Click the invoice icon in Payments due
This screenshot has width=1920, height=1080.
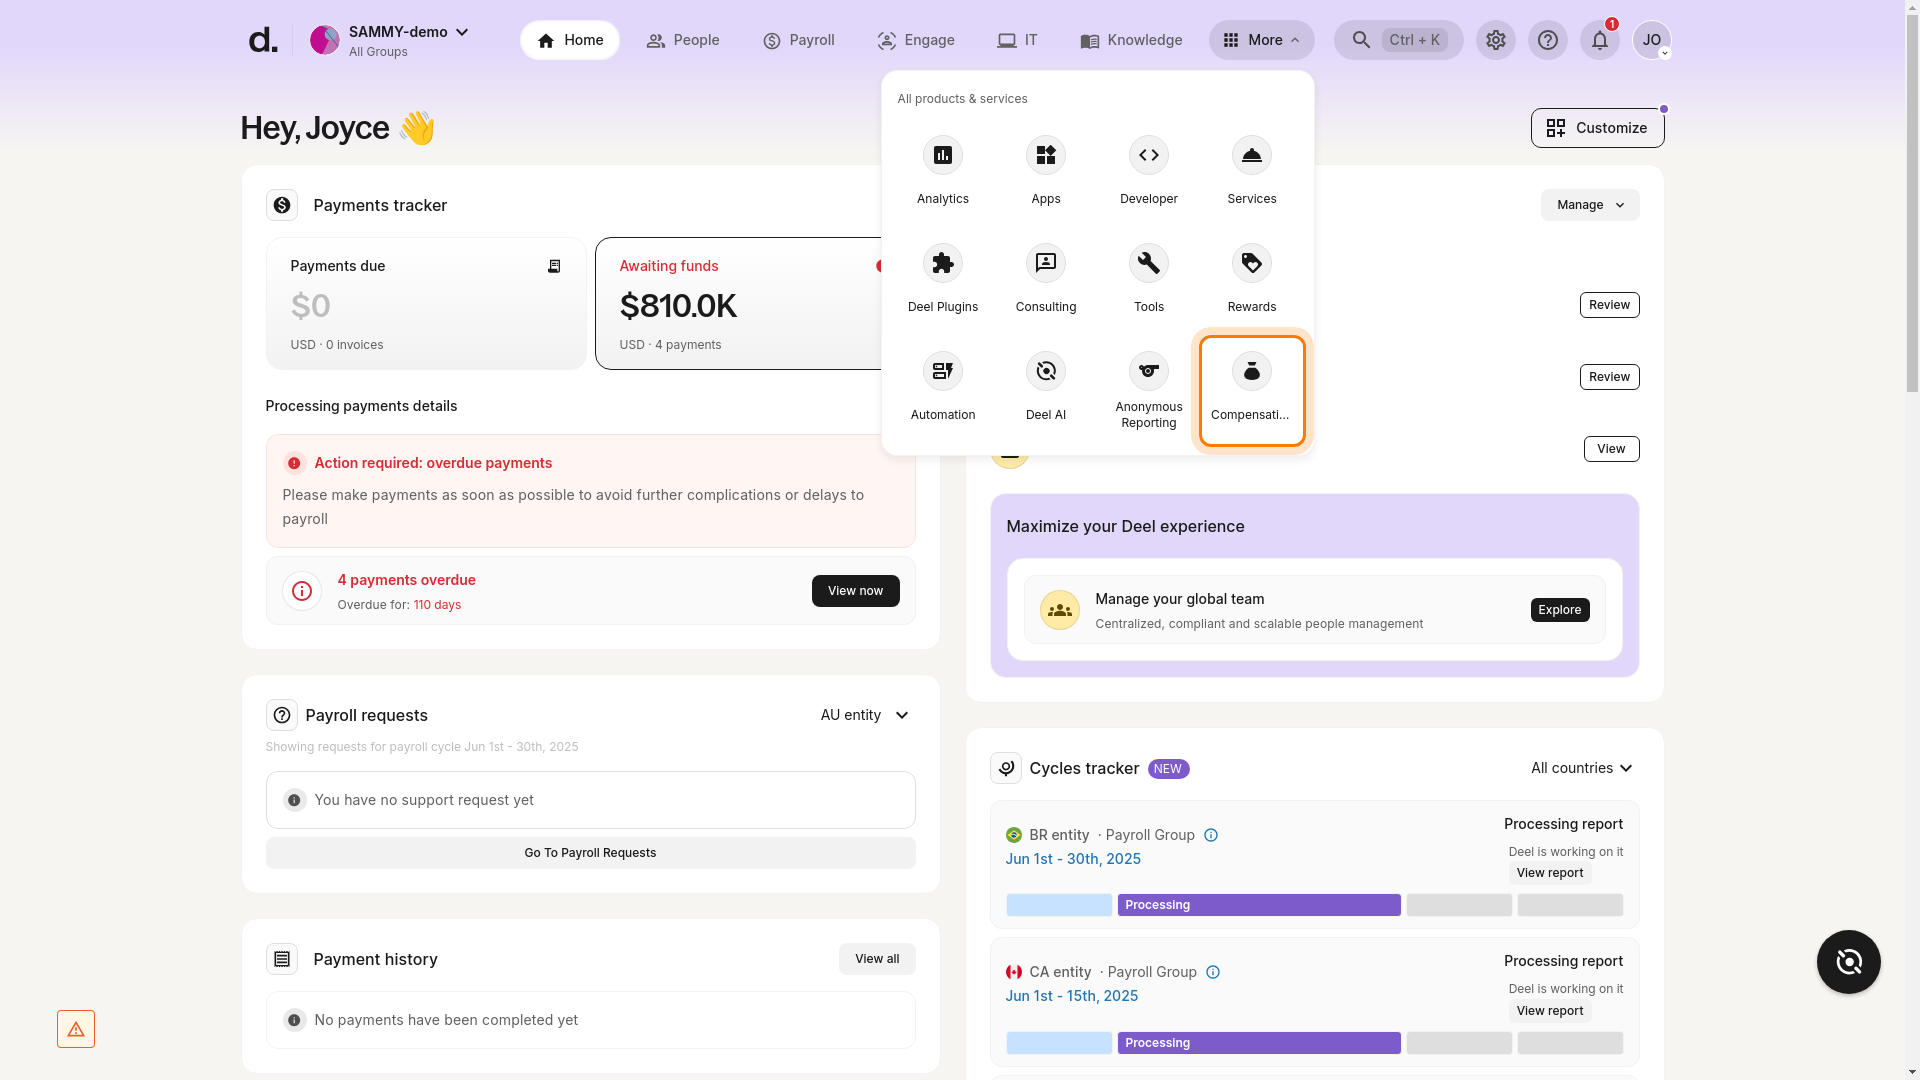[x=554, y=266]
